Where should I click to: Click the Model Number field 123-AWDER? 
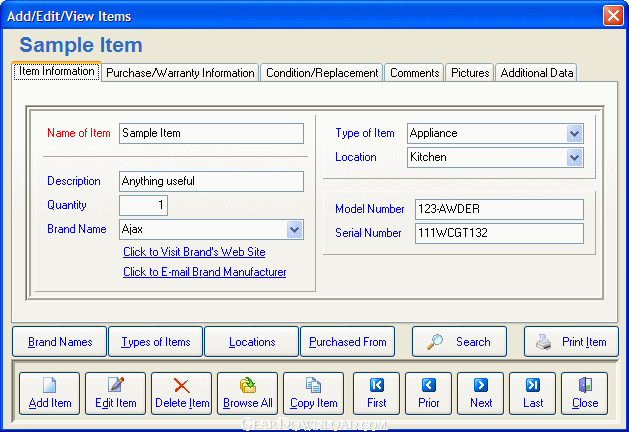(x=499, y=209)
